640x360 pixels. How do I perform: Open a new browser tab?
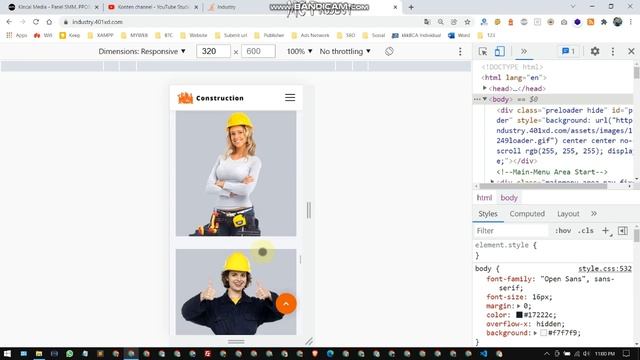tap(411, 7)
